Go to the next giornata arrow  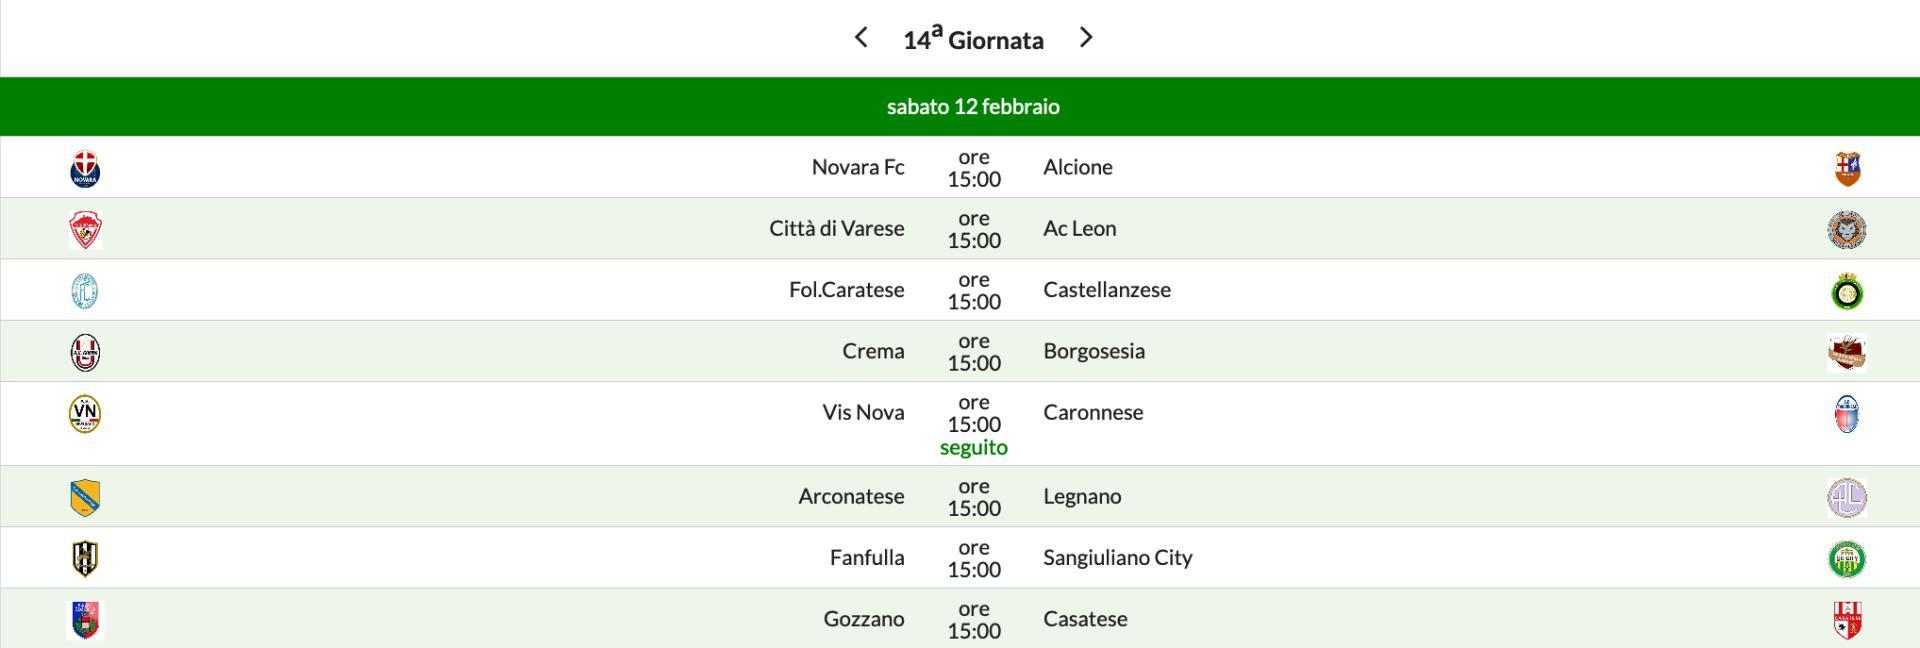coord(1086,38)
